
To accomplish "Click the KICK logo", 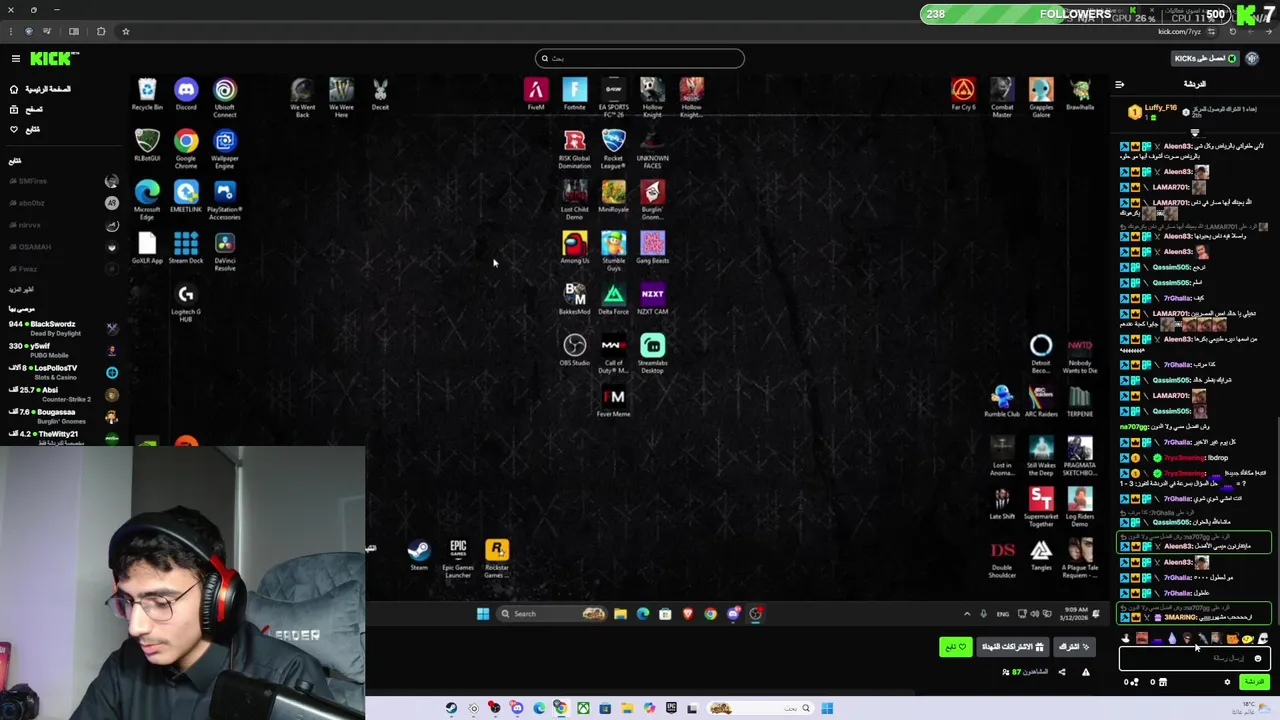I will point(54,59).
